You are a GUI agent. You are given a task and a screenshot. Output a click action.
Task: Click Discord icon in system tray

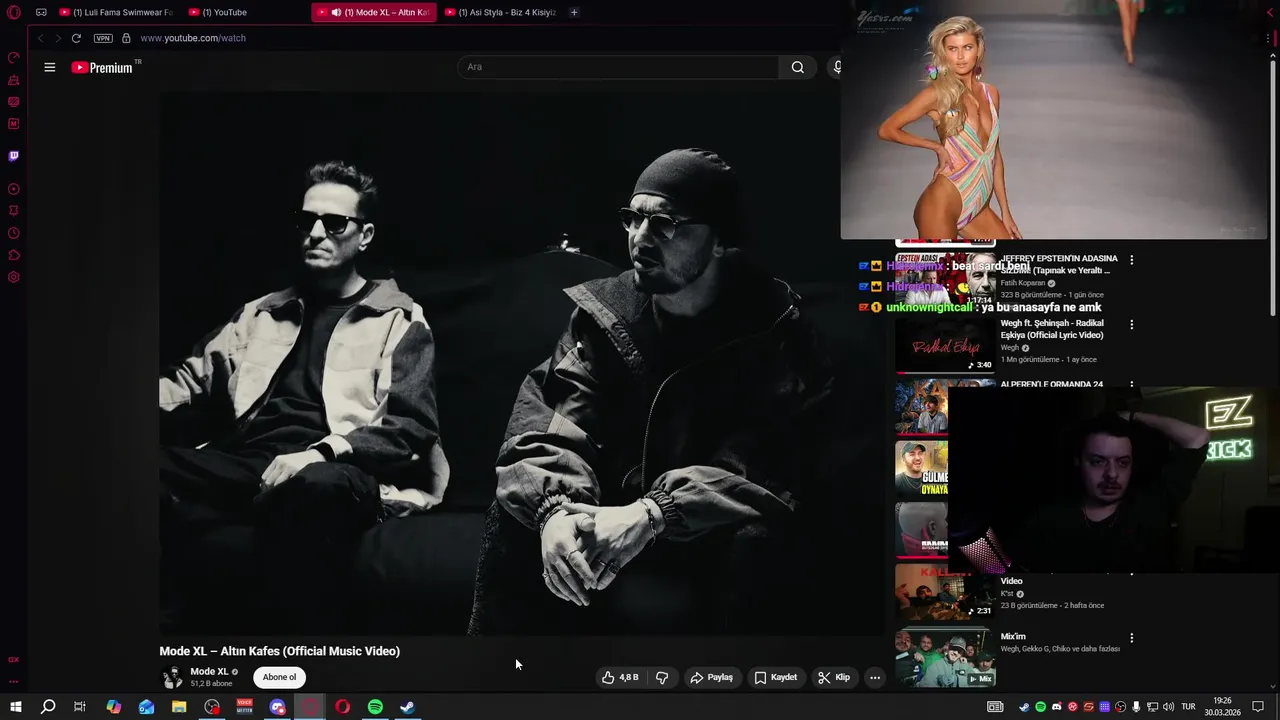tap(1056, 707)
